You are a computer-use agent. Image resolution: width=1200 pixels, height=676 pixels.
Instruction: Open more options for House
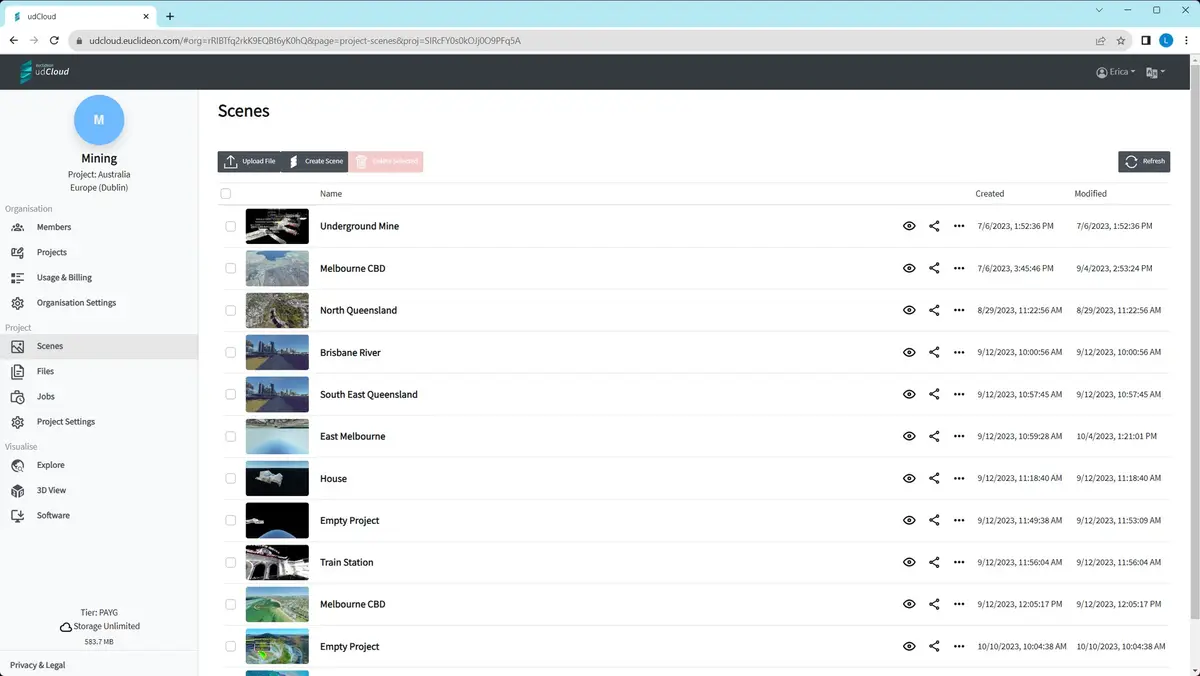(959, 478)
